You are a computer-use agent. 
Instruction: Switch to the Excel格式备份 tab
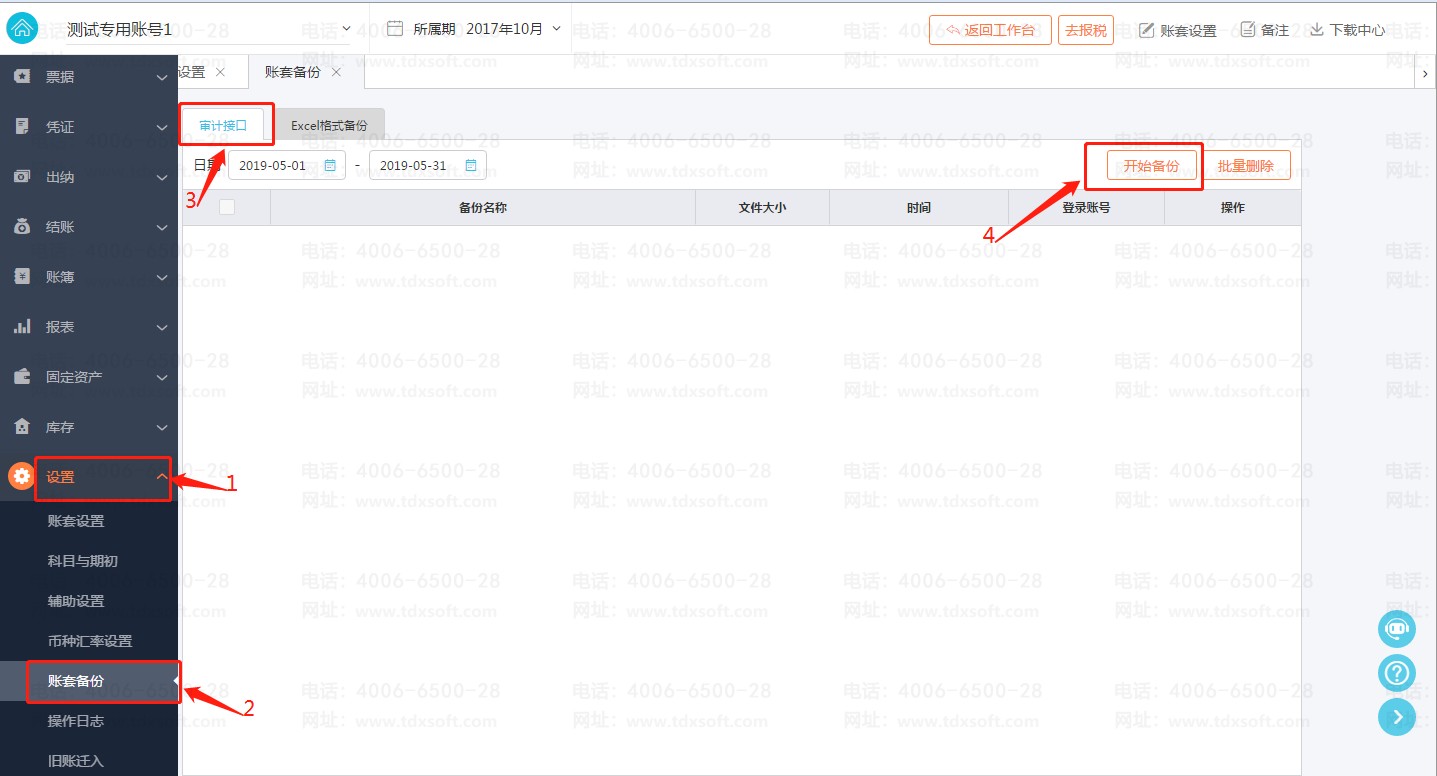click(x=329, y=126)
